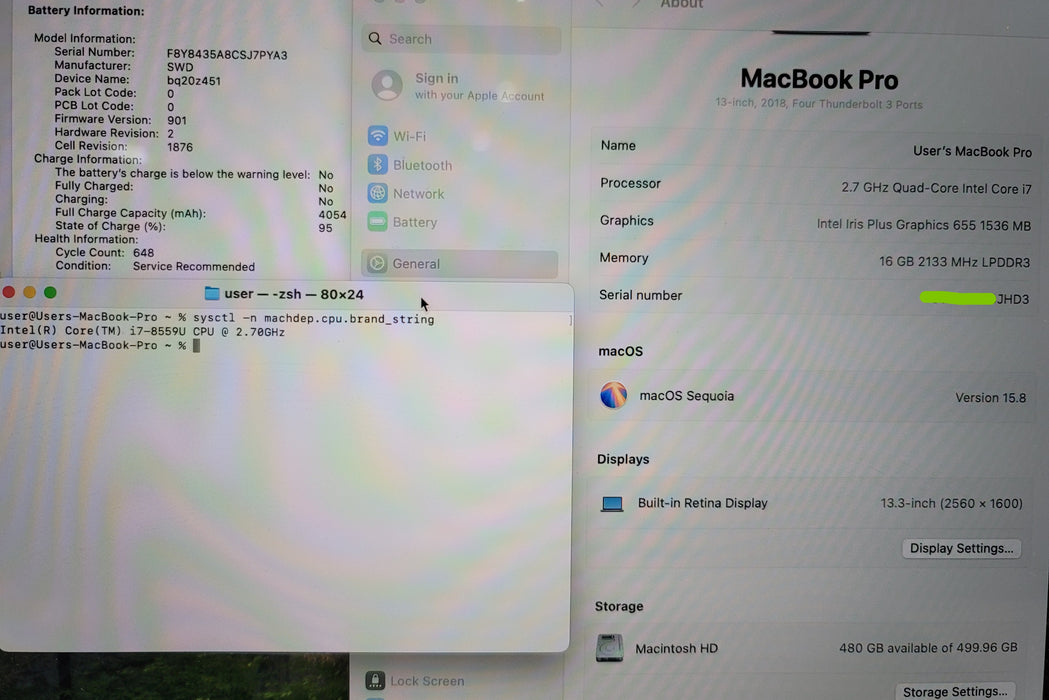Select Battery in the Settings sidebar
1049x700 pixels.
[462, 222]
